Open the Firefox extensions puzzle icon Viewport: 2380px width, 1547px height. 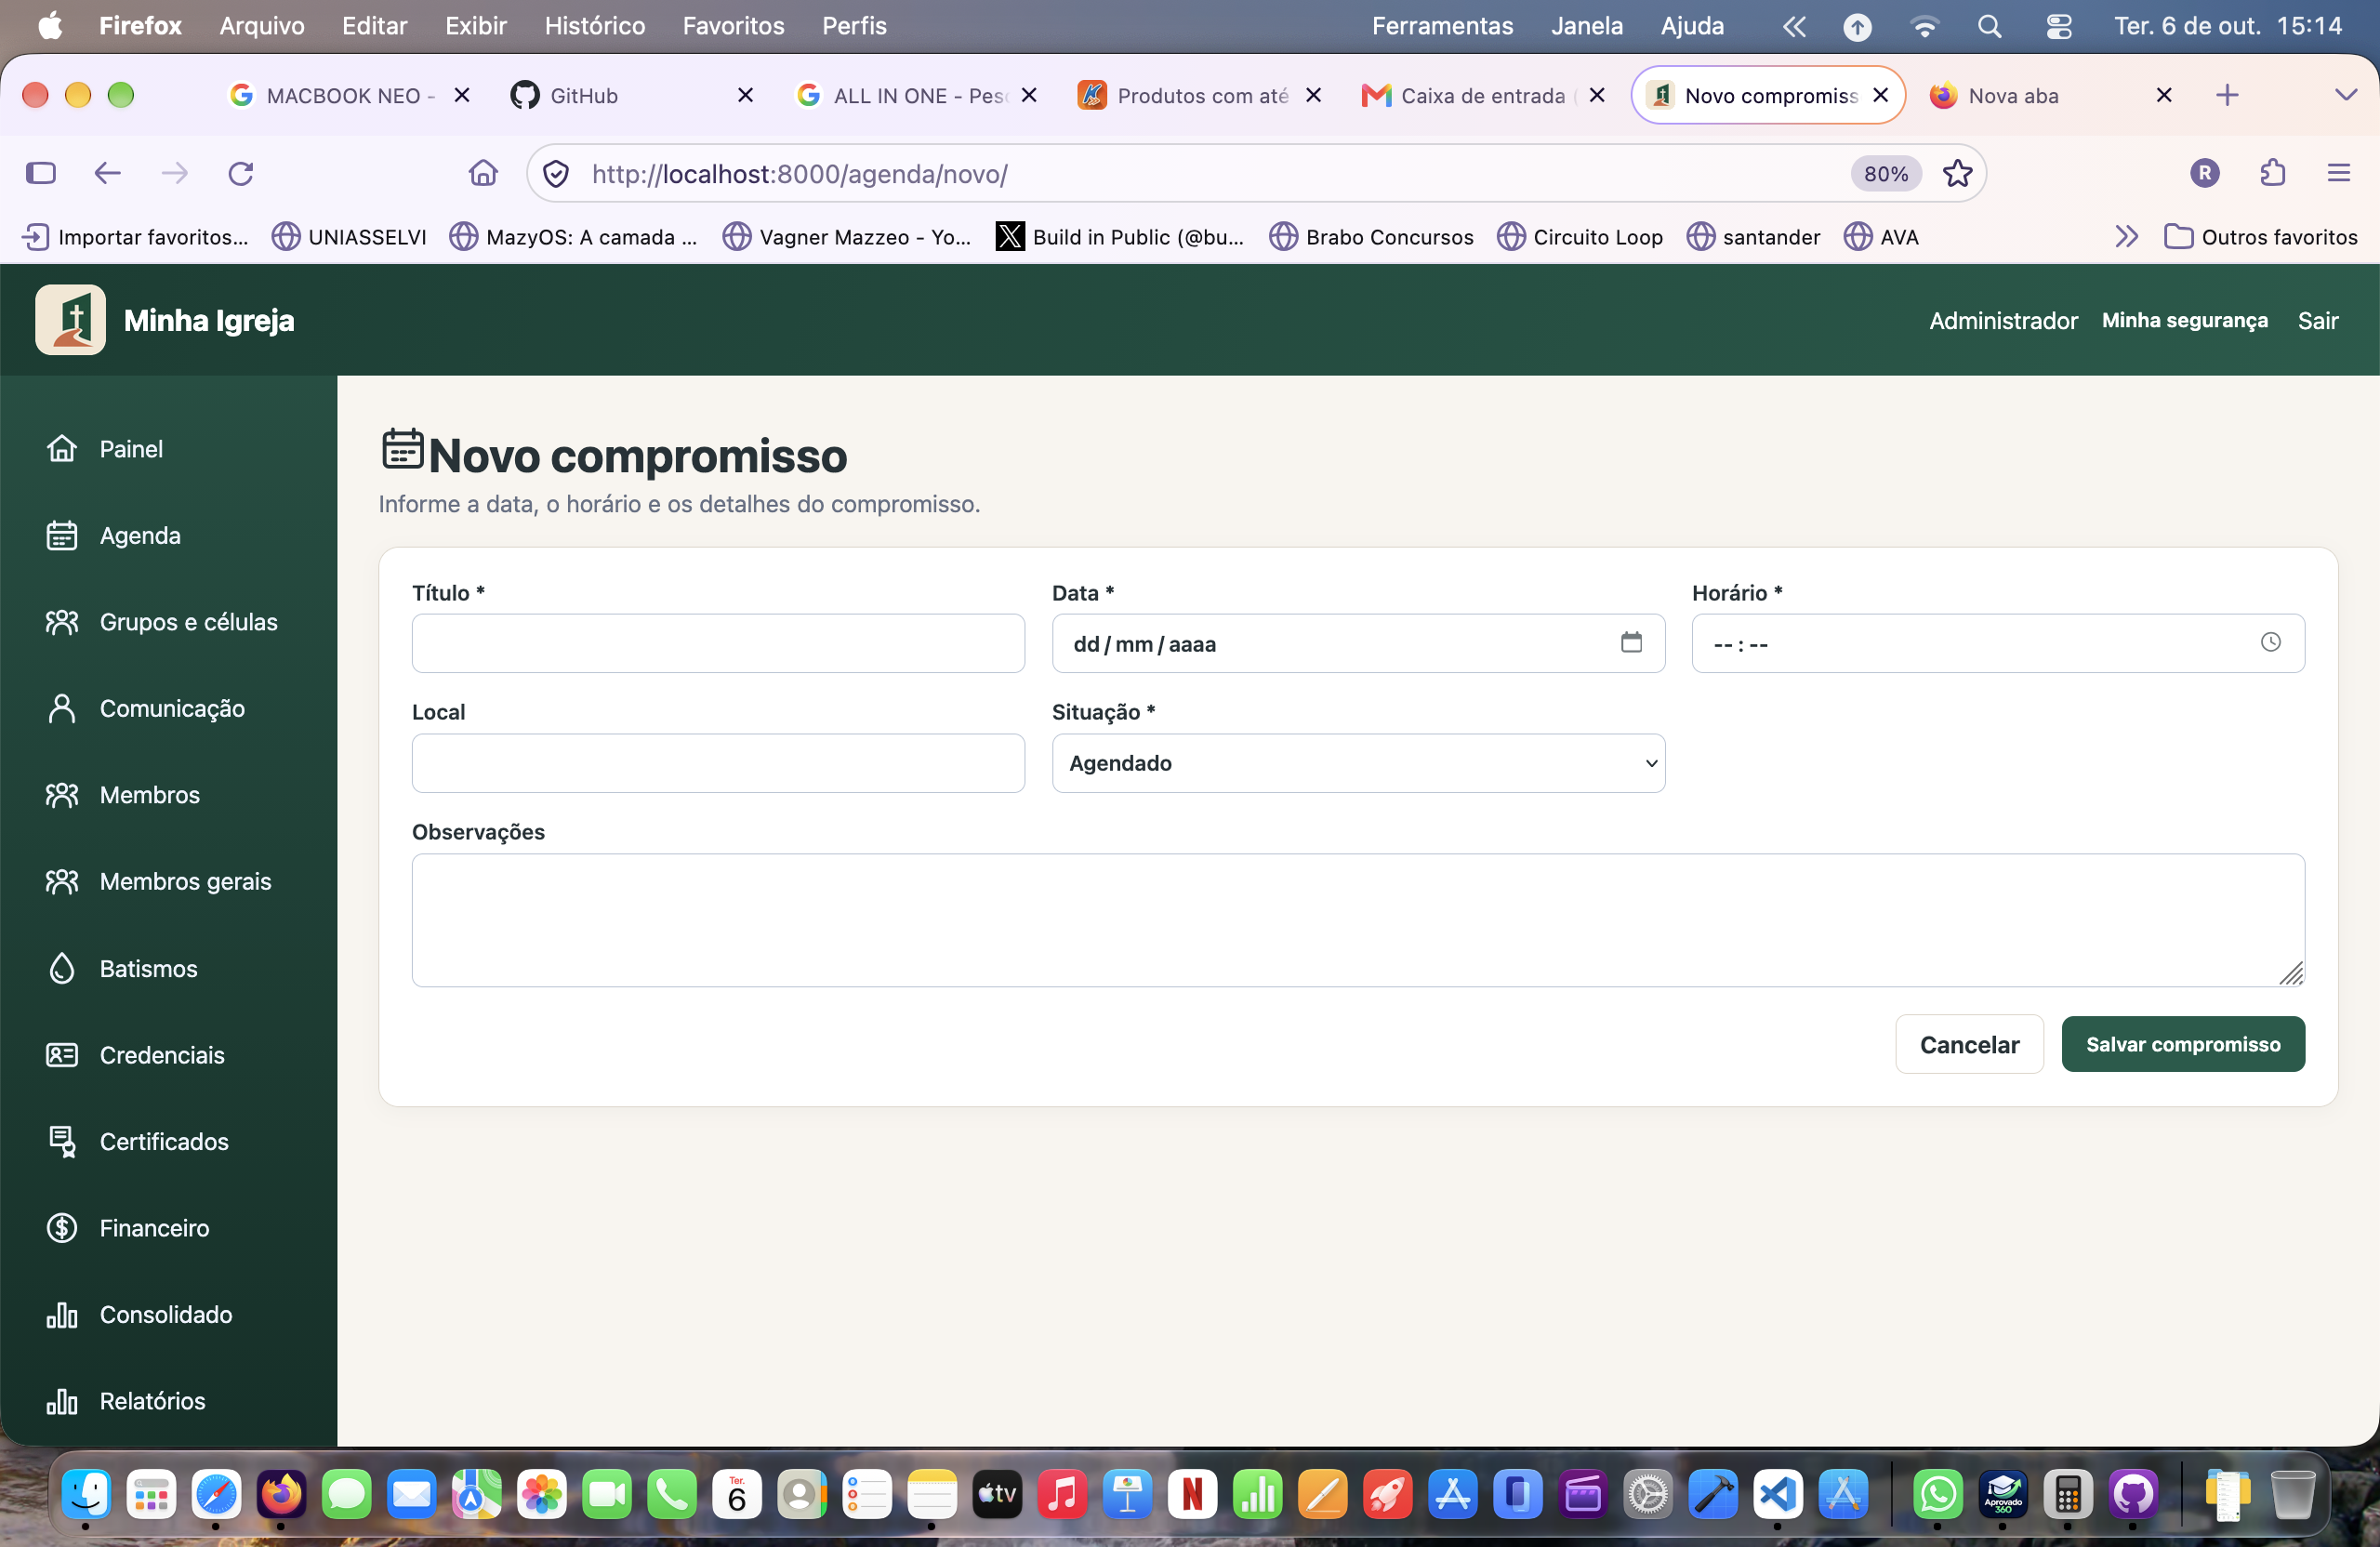coord(2272,173)
